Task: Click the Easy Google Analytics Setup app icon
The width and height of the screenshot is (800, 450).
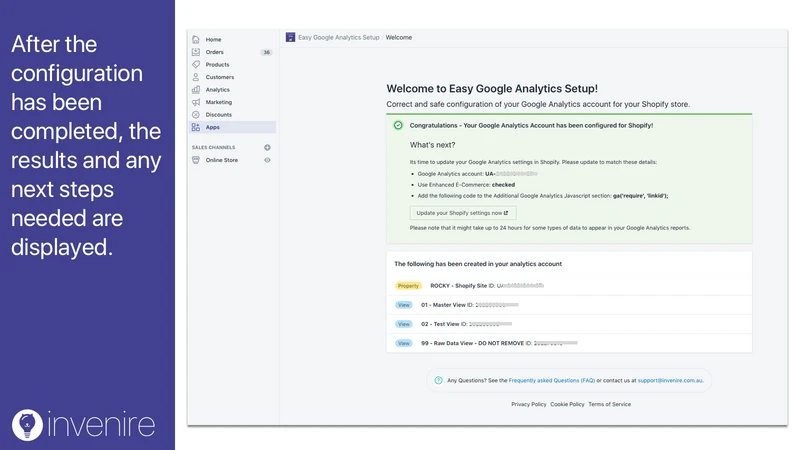Action: (x=290, y=37)
